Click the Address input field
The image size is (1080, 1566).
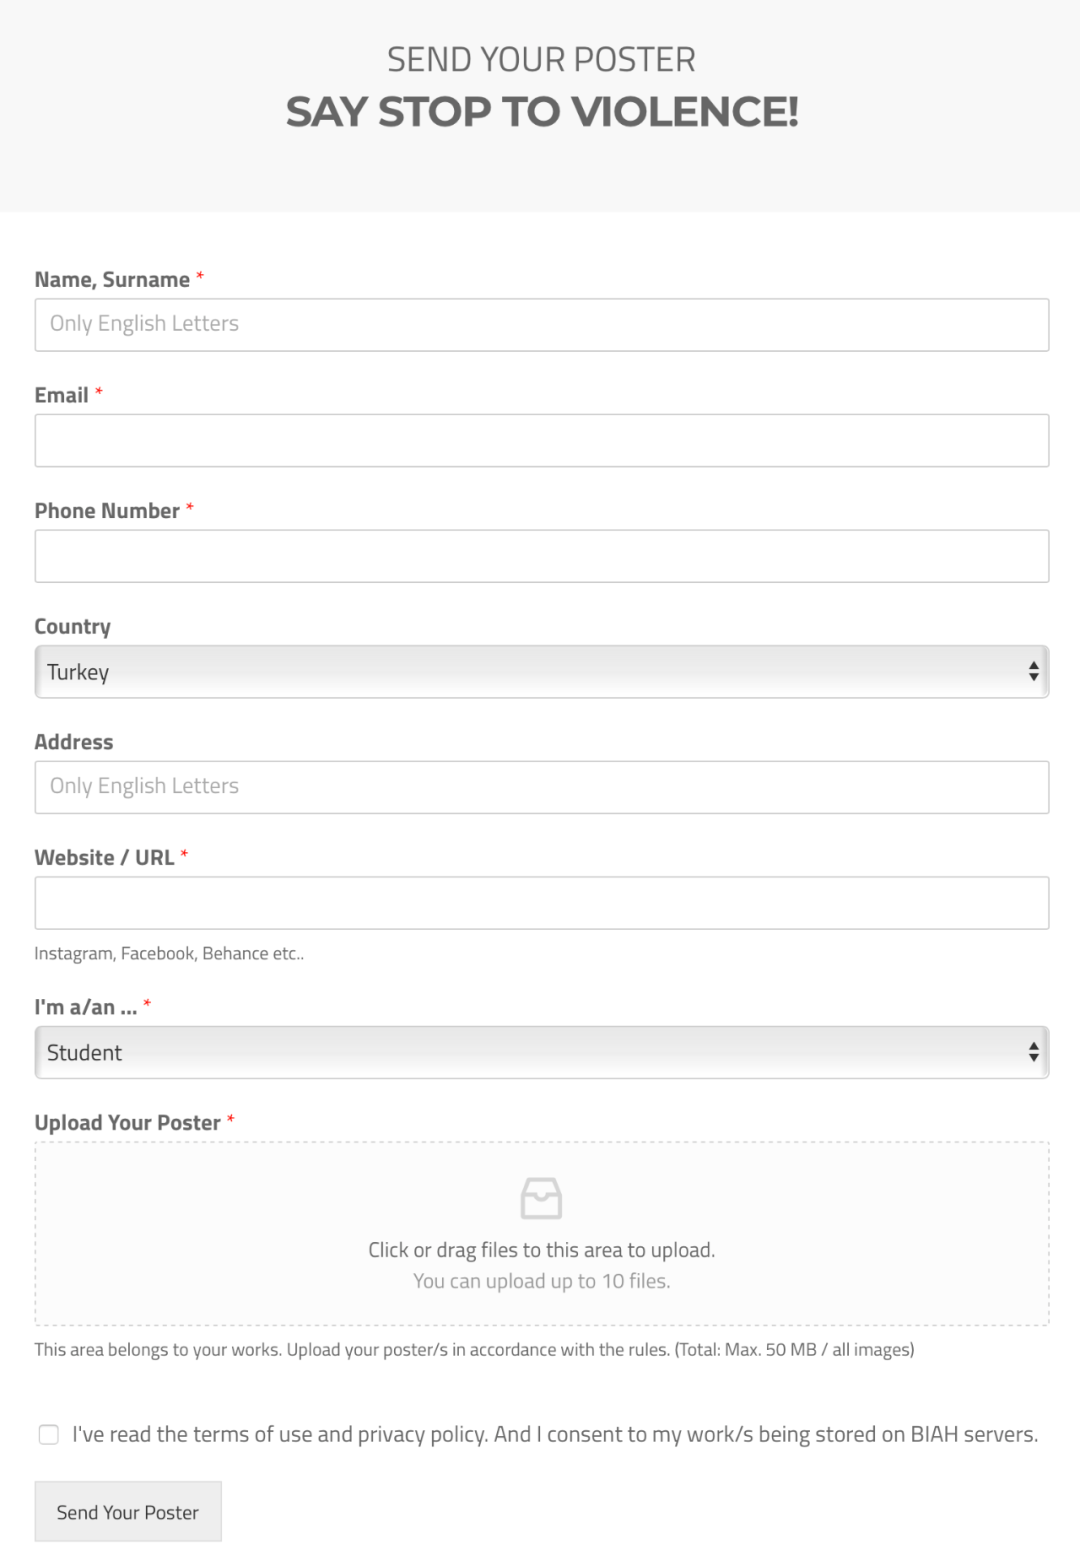[541, 787]
